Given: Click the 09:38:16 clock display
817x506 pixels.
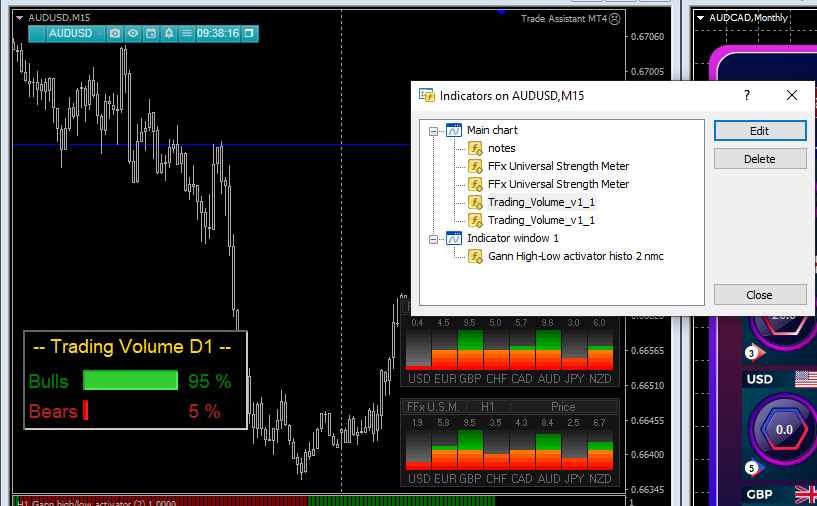Looking at the screenshot, I should 218,33.
